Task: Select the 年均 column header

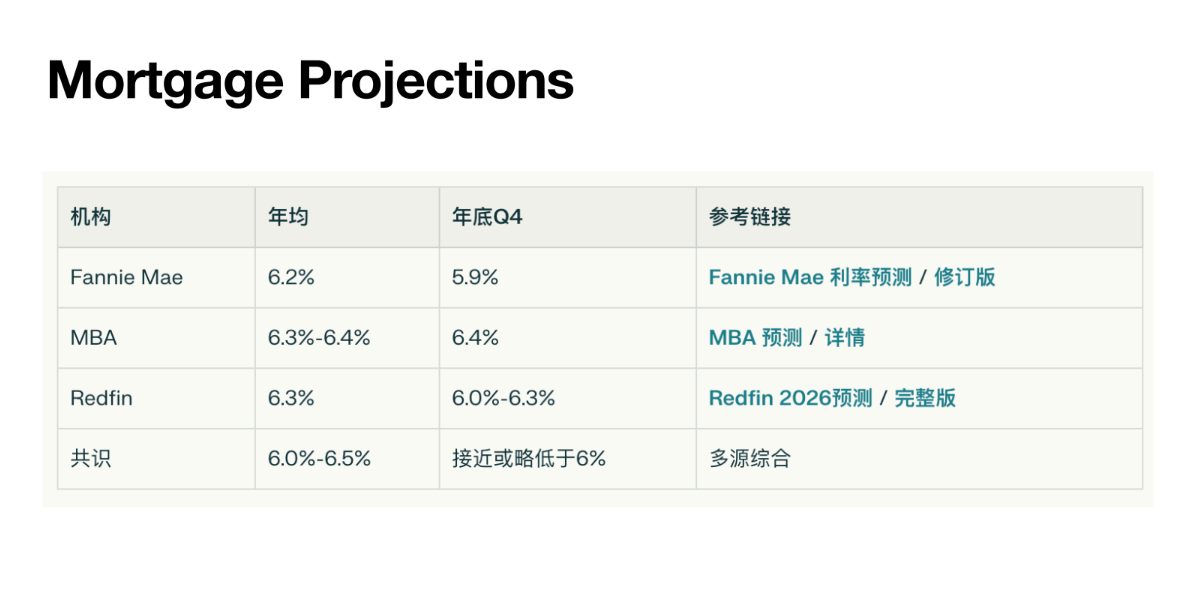Action: [348, 217]
